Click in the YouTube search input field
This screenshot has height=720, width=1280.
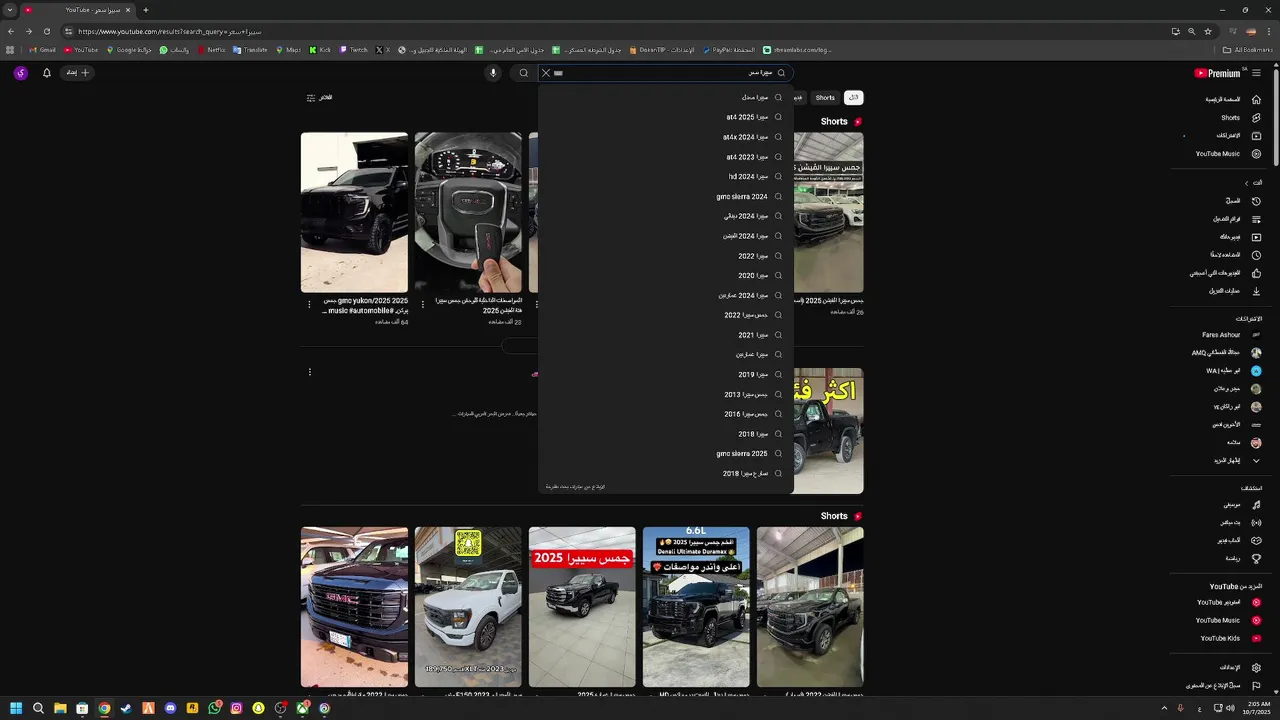coord(665,73)
